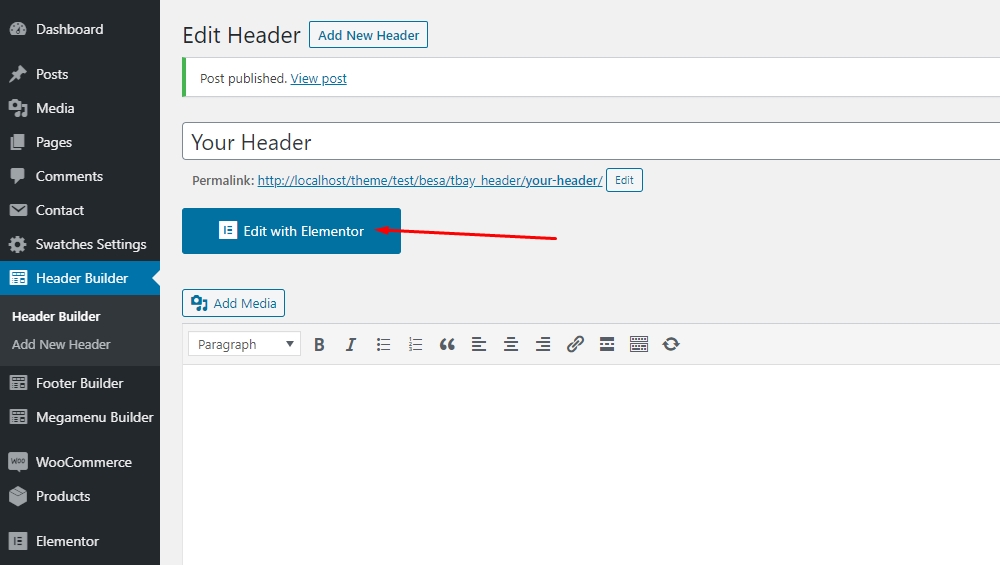This screenshot has width=1000, height=565.
Task: Select Add New Header submenu item
Action: coord(61,344)
